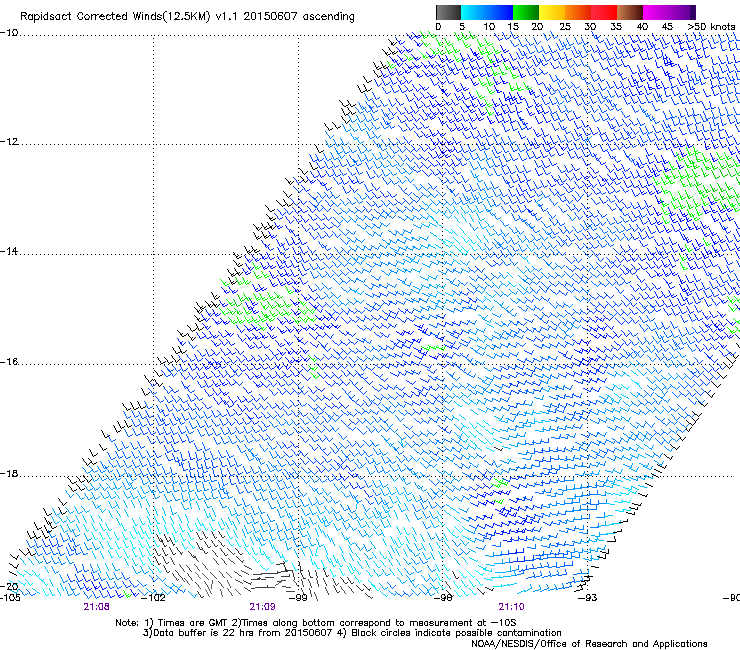
Task: Pick the red 30–35 knots legend segment
Action: pyautogui.click(x=604, y=12)
